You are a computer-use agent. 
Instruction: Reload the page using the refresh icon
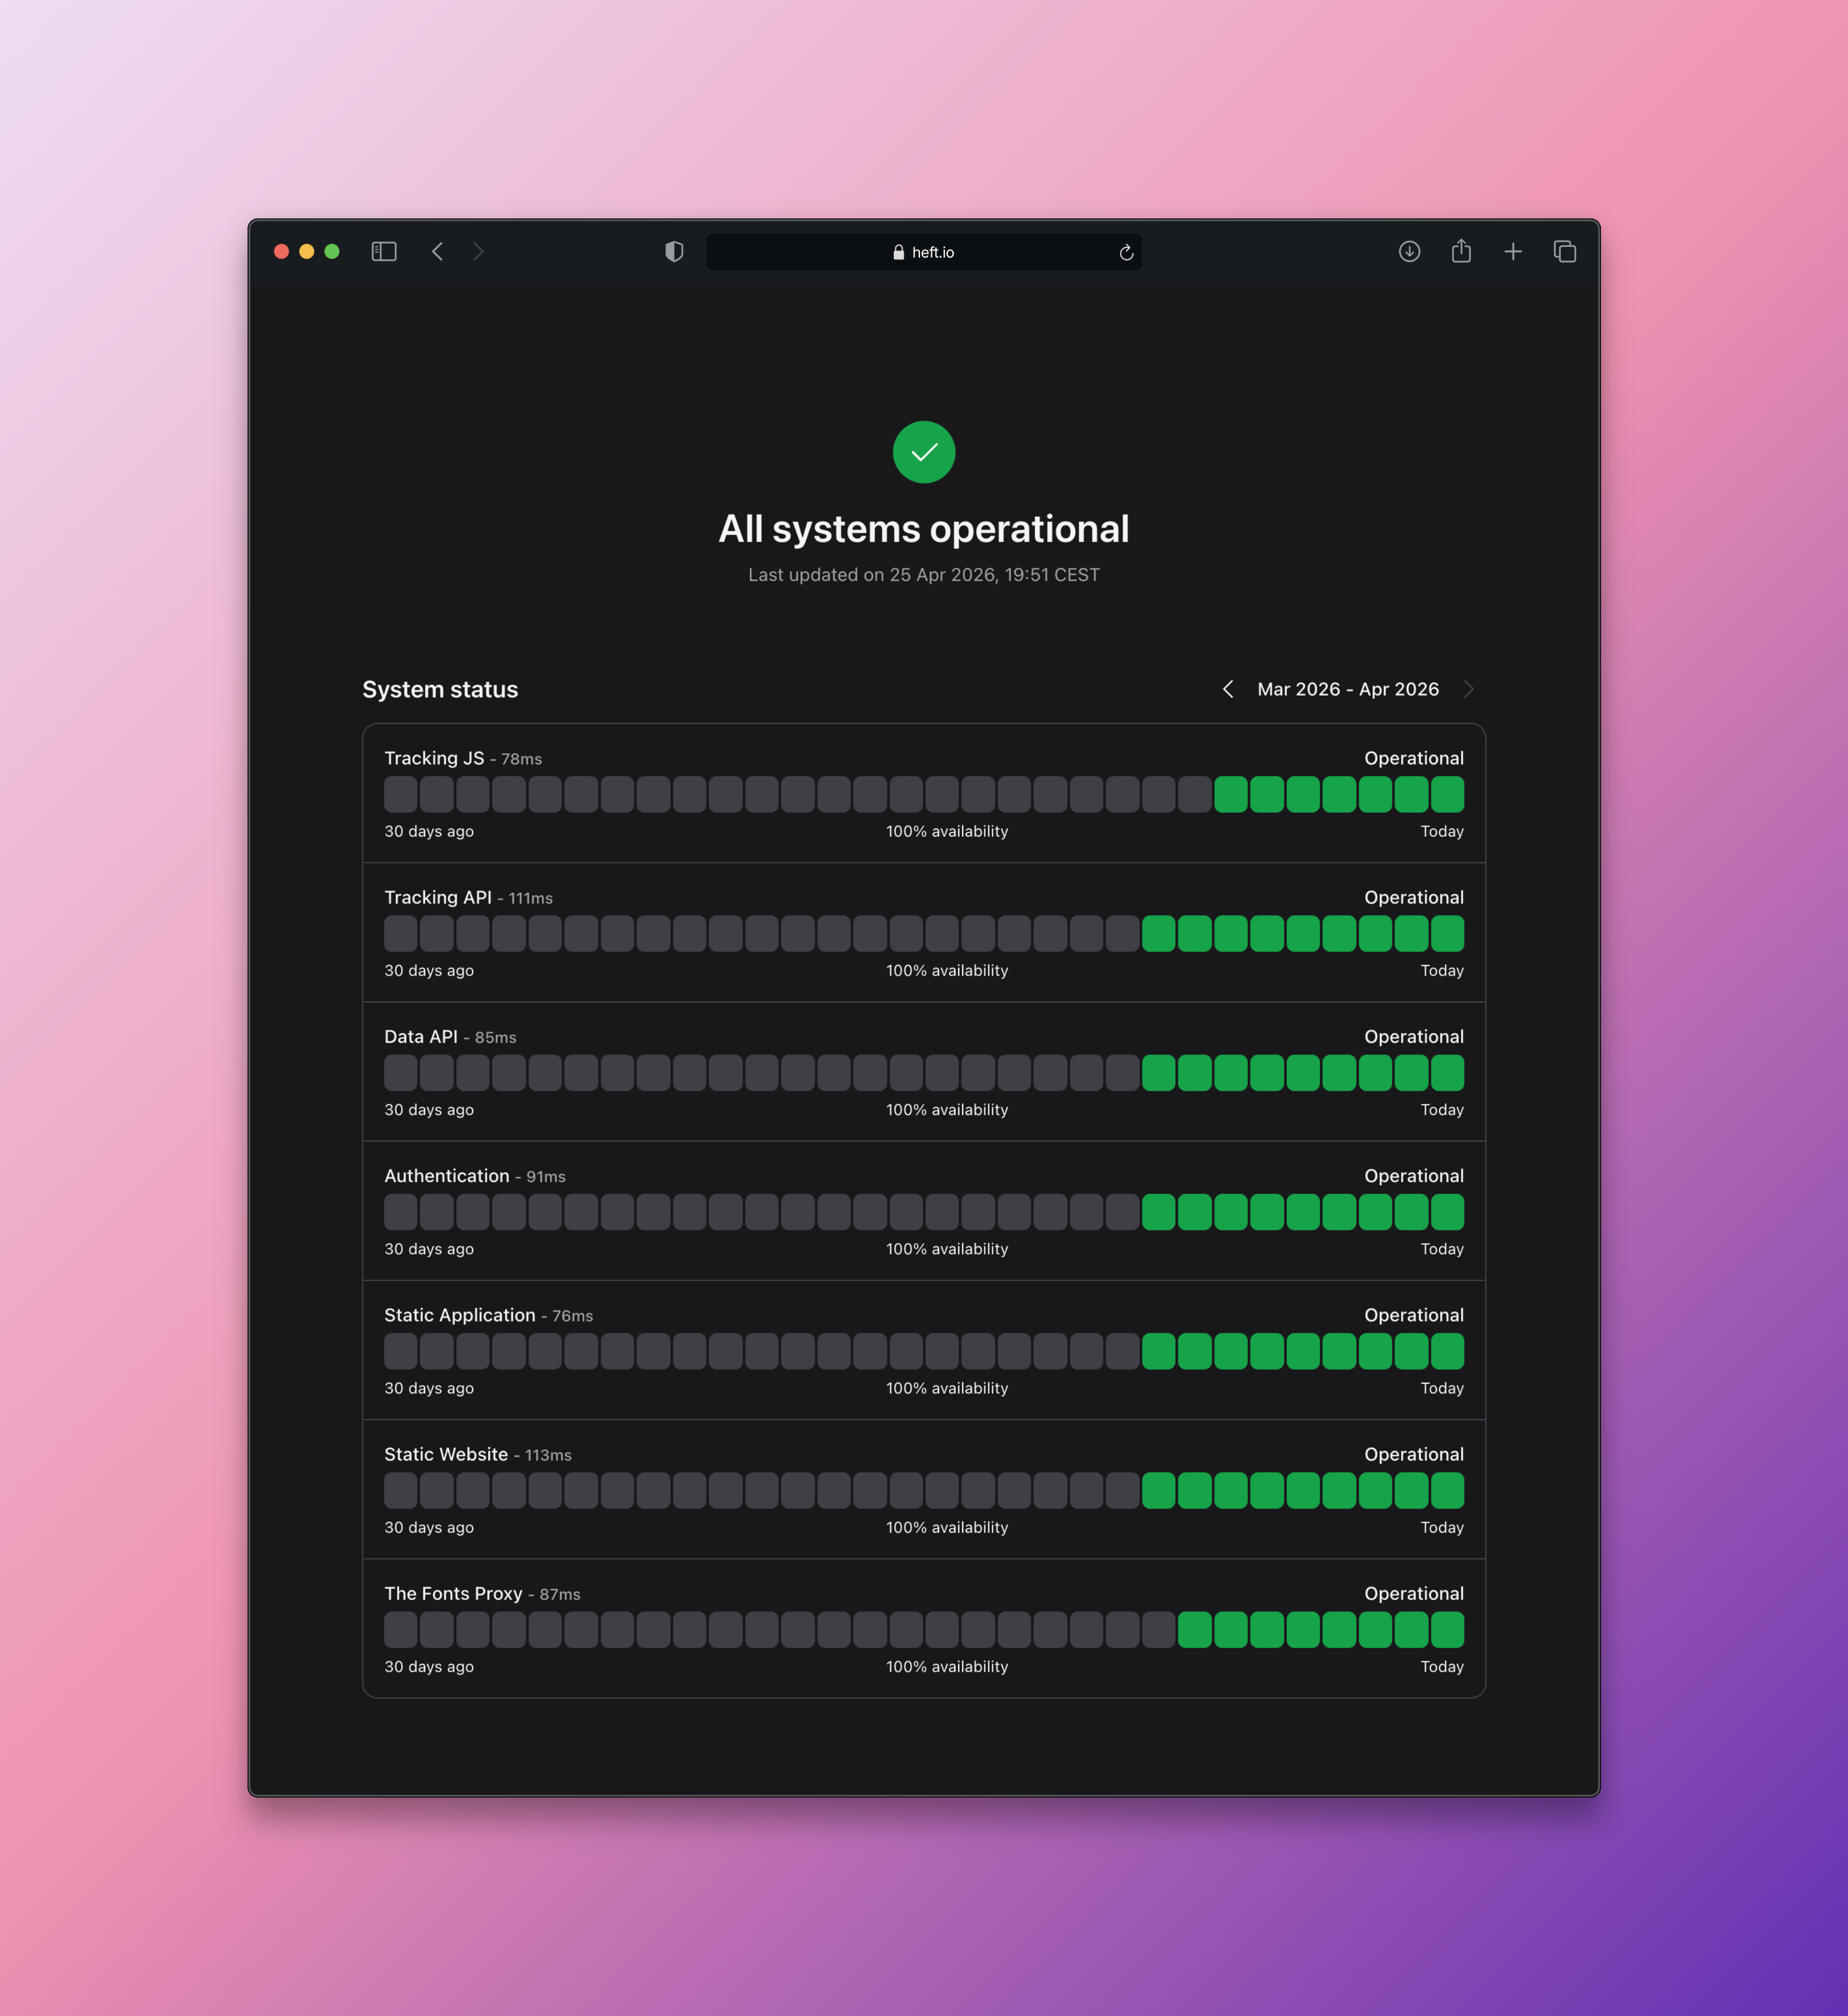pyautogui.click(x=1126, y=252)
